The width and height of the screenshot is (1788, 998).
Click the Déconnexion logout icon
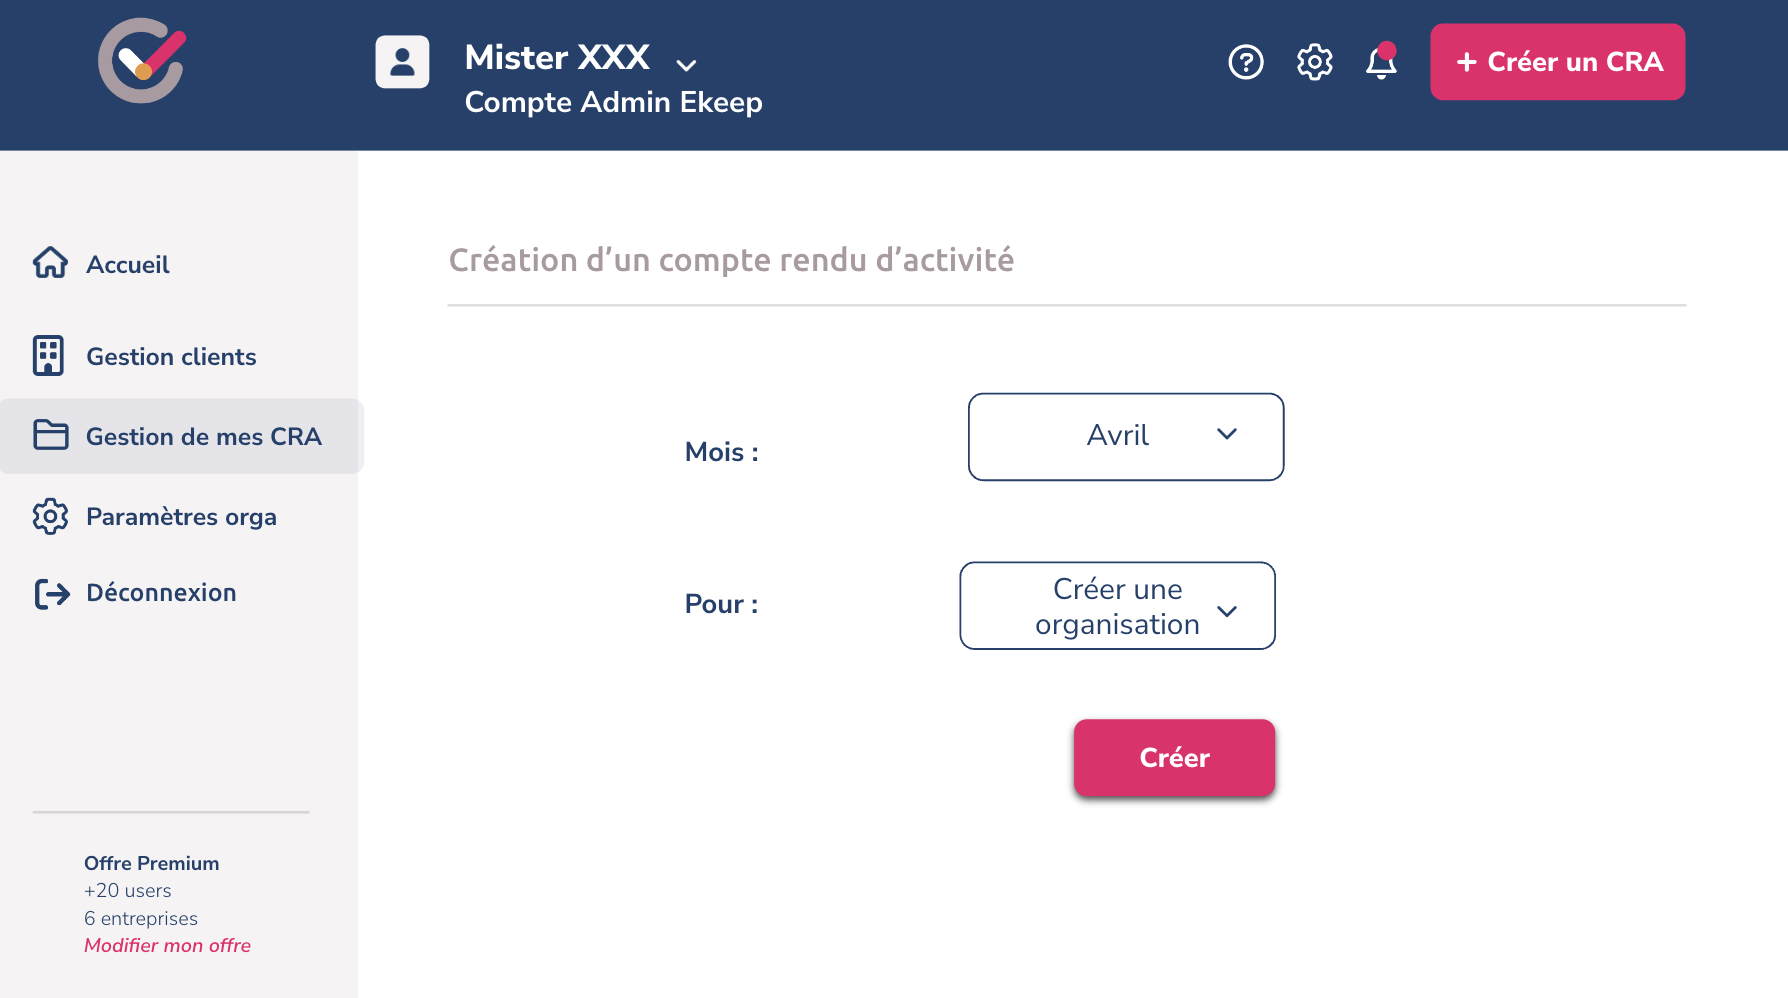tap(52, 593)
